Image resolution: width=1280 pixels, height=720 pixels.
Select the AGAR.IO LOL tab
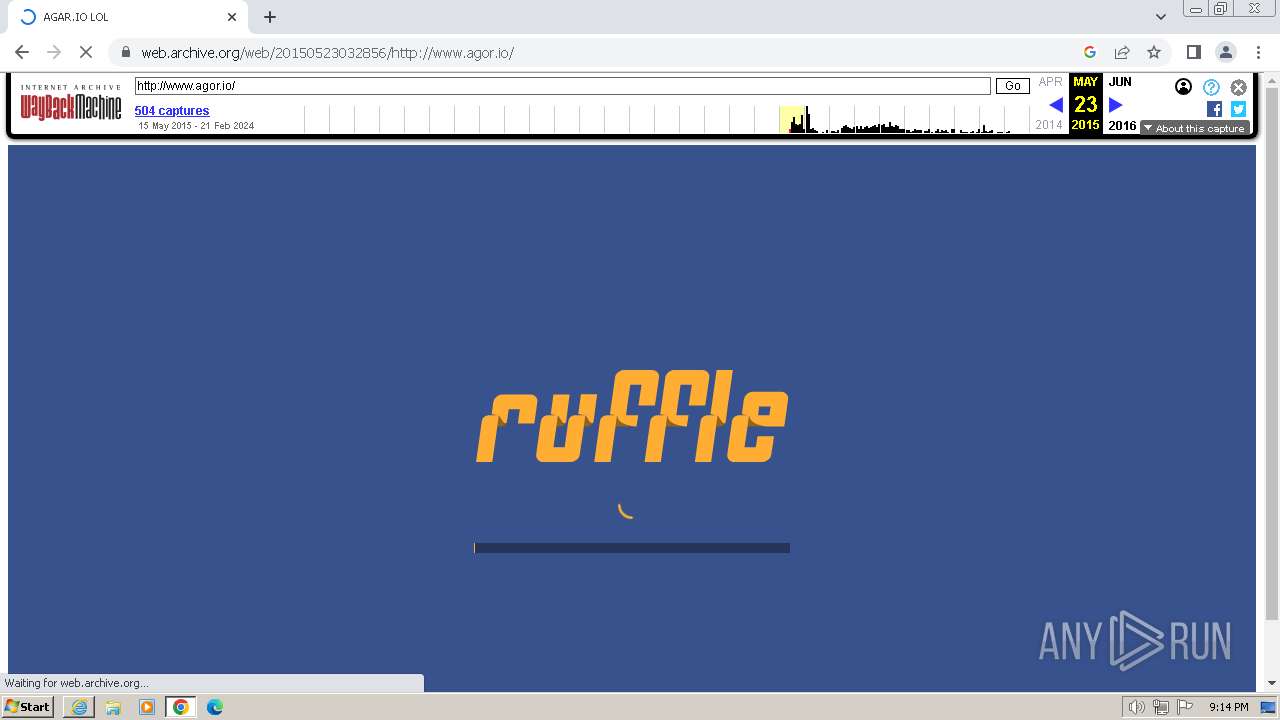(127, 17)
